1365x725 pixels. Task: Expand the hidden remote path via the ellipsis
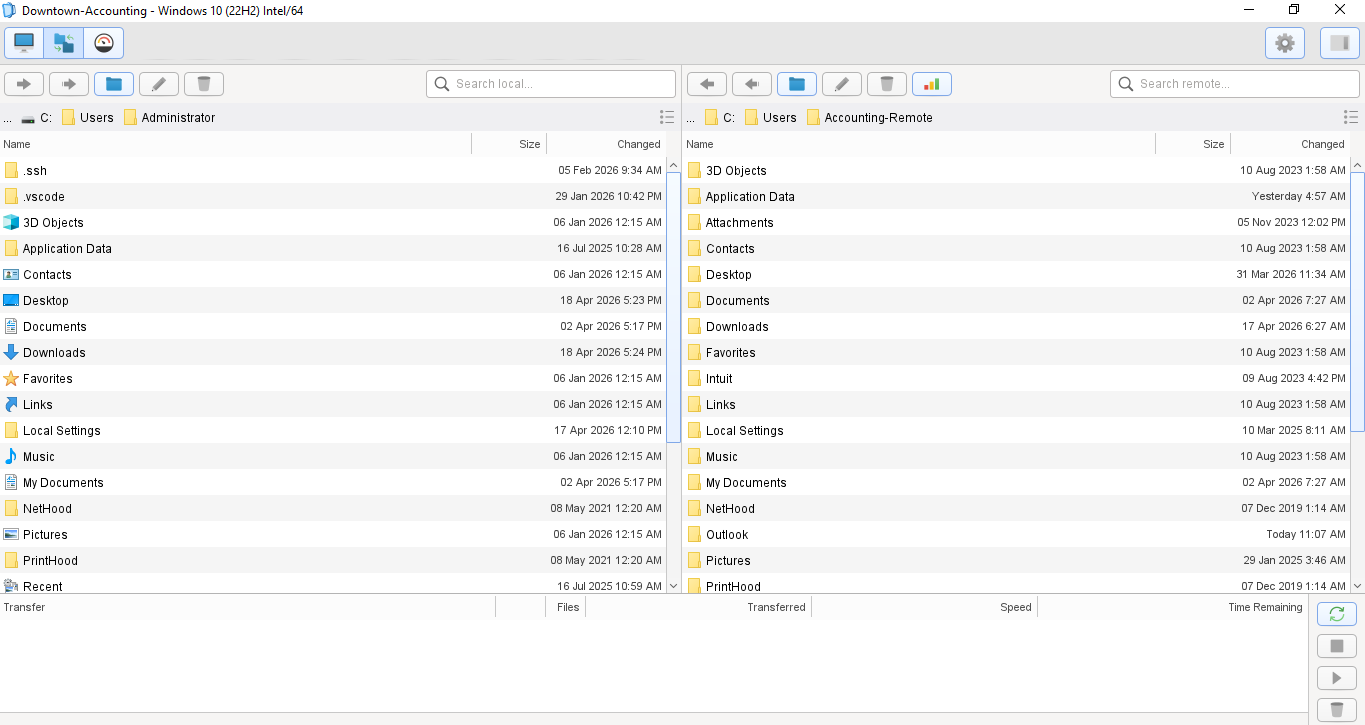pyautogui.click(x=689, y=117)
